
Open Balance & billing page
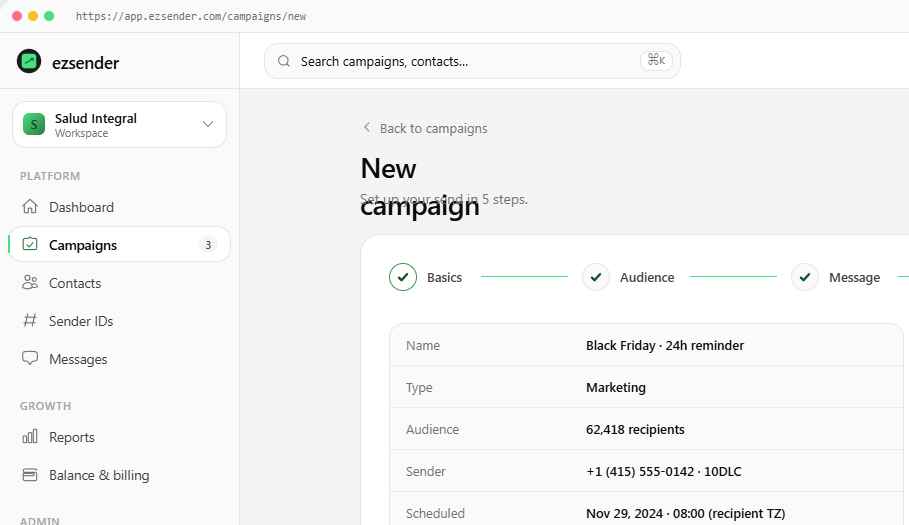click(x=119, y=475)
